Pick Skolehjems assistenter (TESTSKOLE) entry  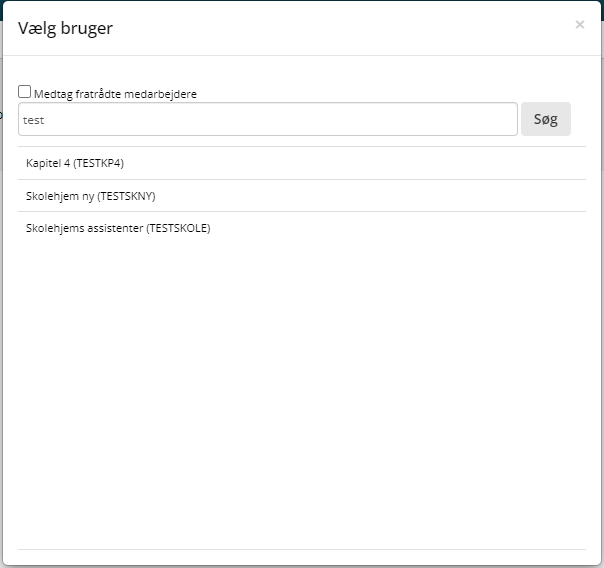[x=118, y=228]
